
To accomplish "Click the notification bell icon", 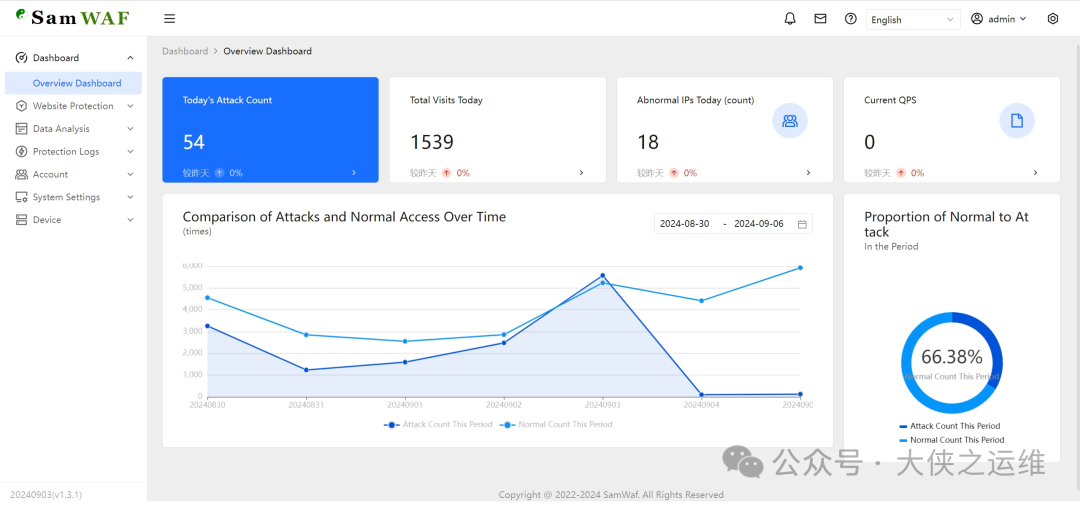I will tap(790, 19).
